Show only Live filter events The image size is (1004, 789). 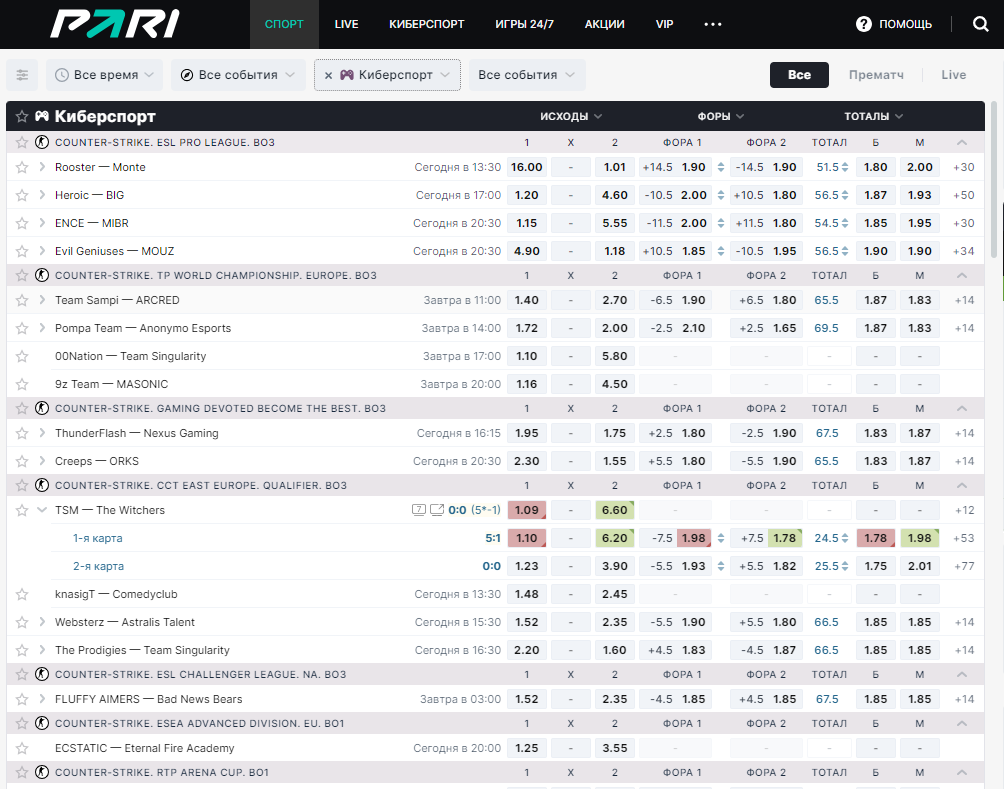(x=953, y=75)
